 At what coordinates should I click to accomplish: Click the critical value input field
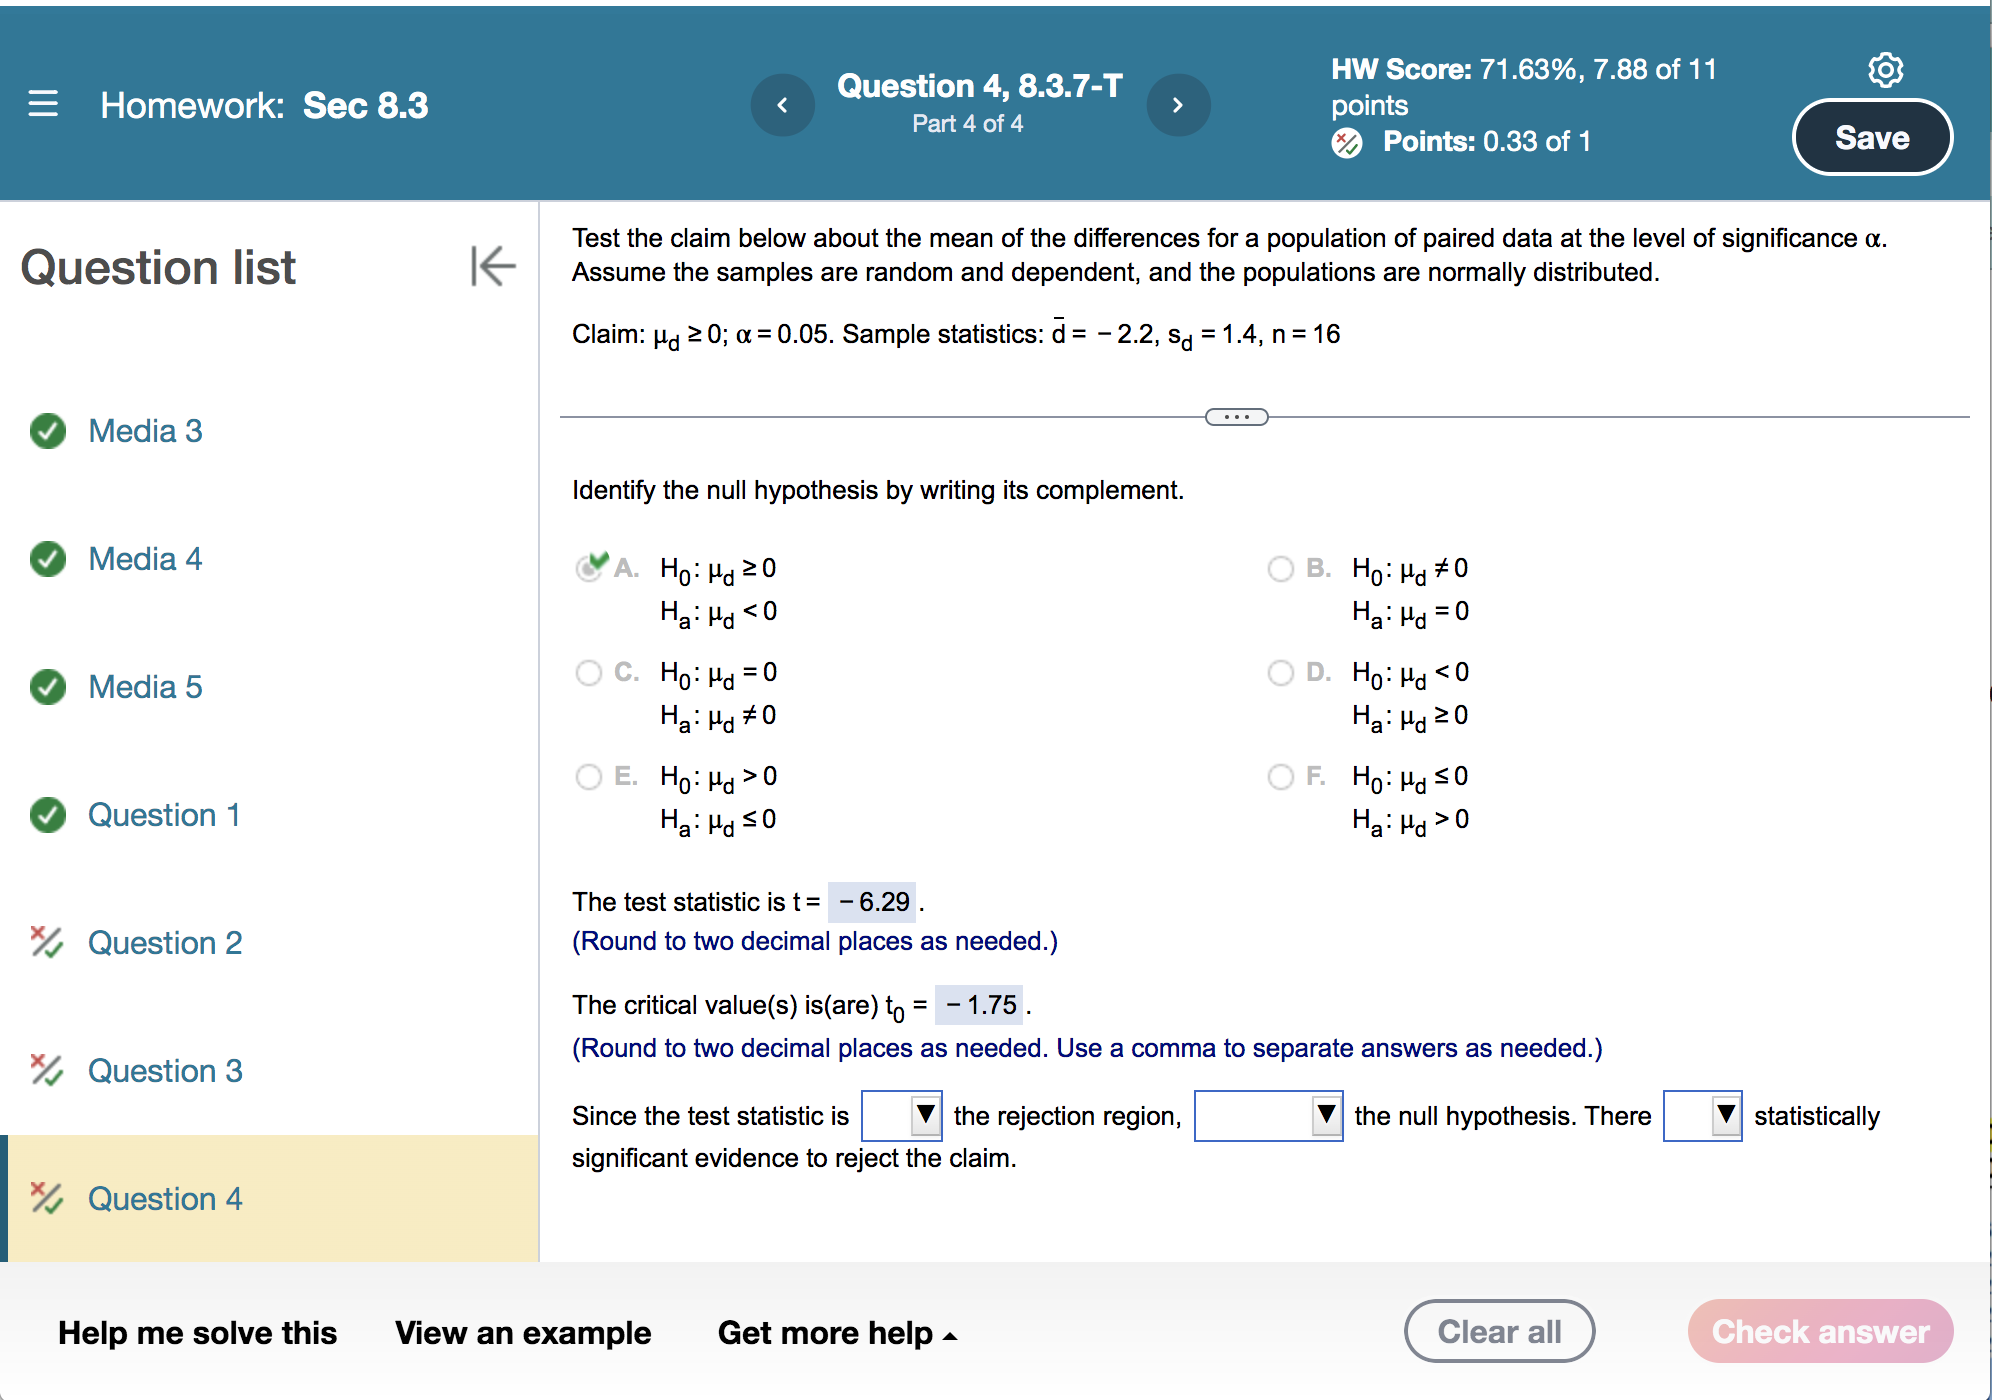coord(980,1005)
